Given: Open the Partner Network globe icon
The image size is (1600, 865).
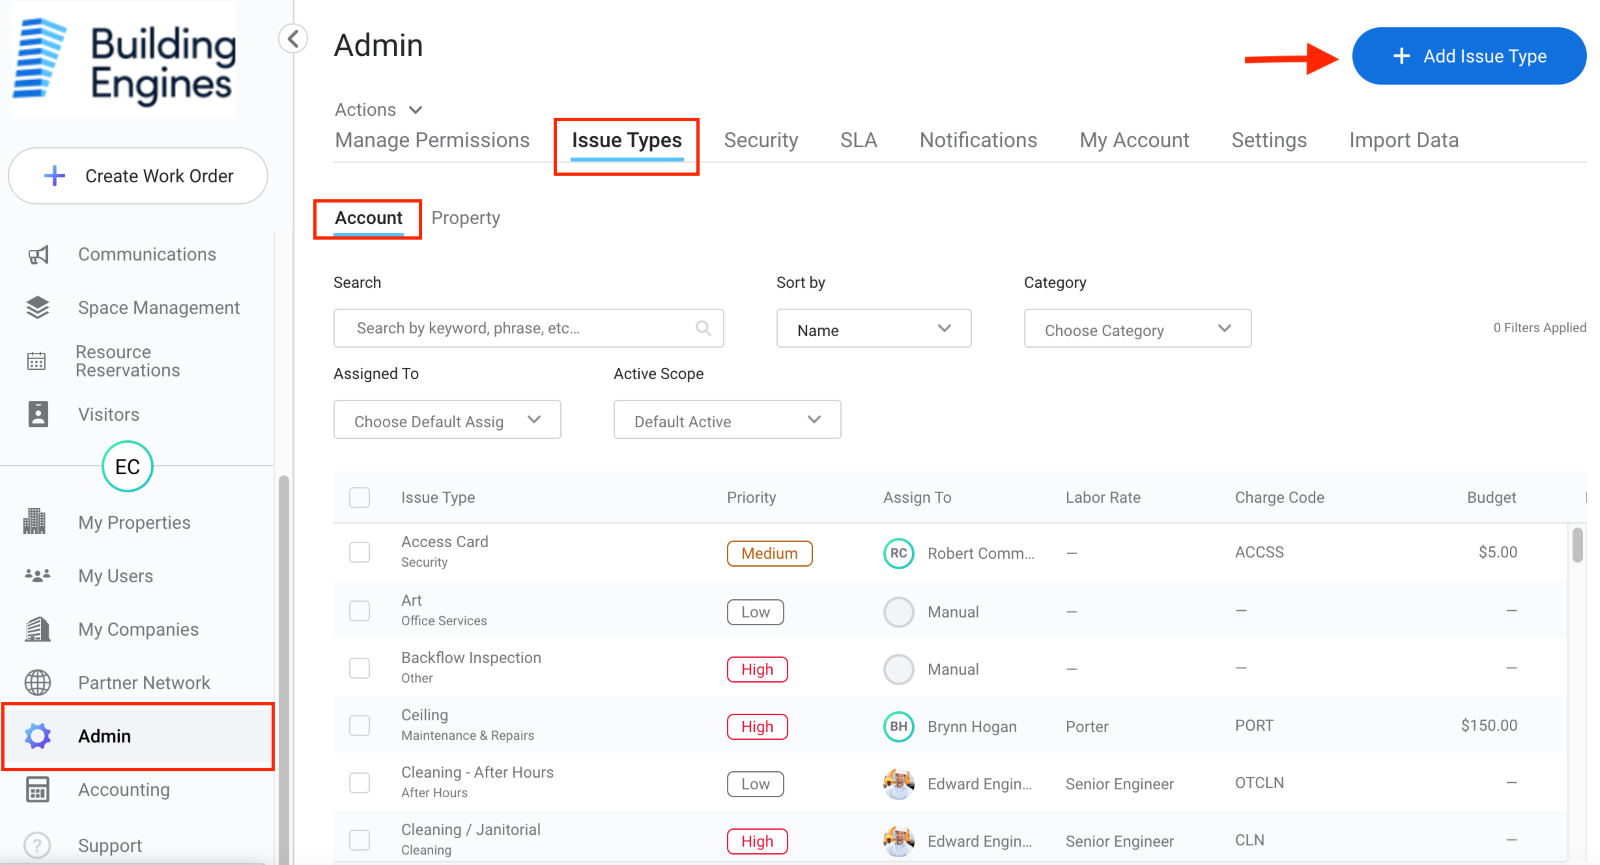Looking at the screenshot, I should 38,683.
